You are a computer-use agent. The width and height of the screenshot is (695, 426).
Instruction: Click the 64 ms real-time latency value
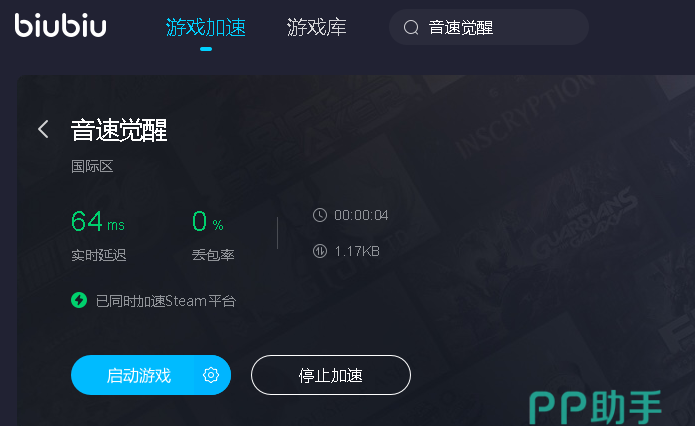98,221
